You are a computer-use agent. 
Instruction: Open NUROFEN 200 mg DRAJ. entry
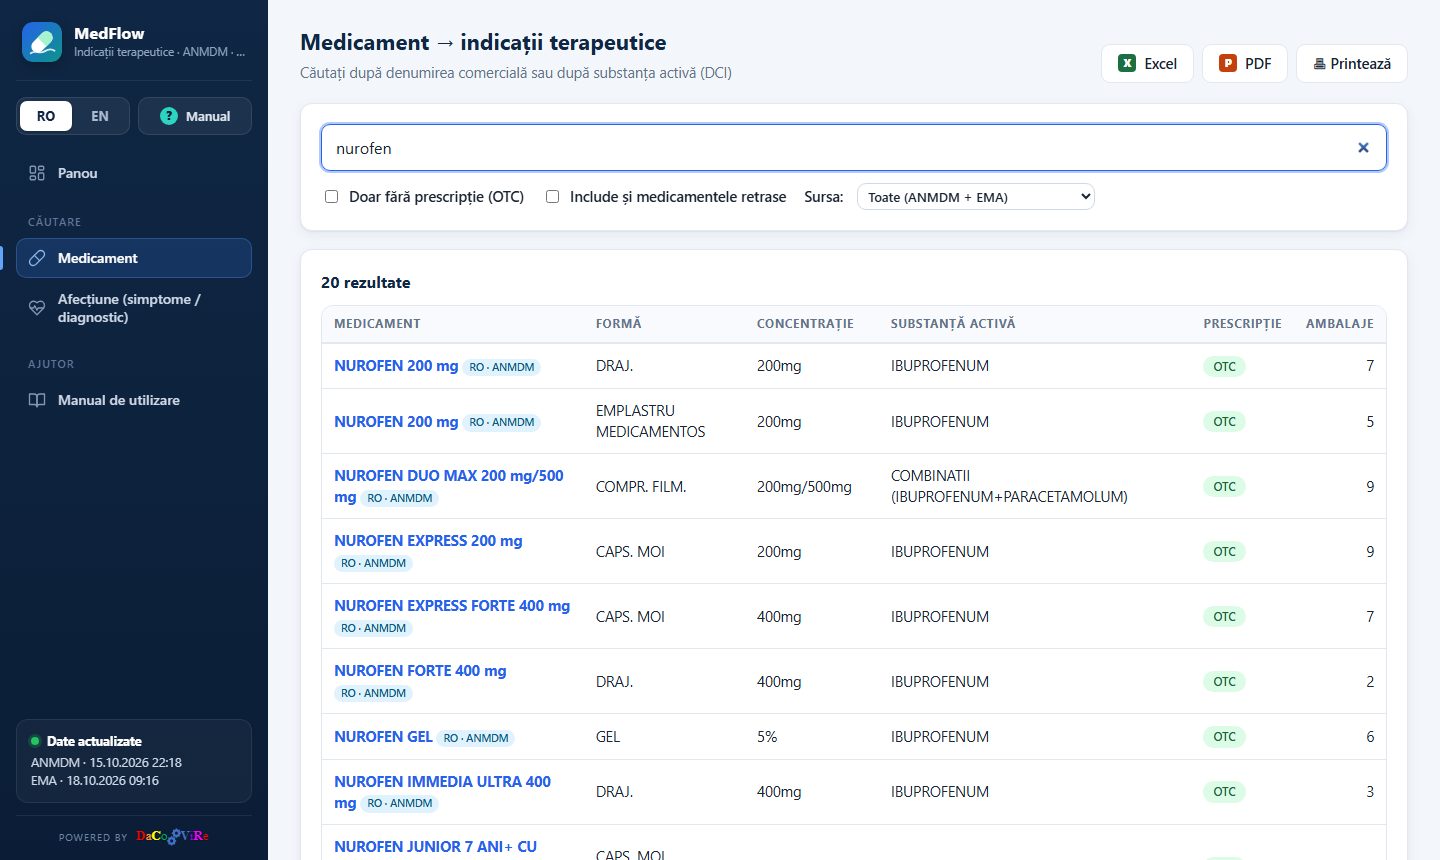(396, 366)
